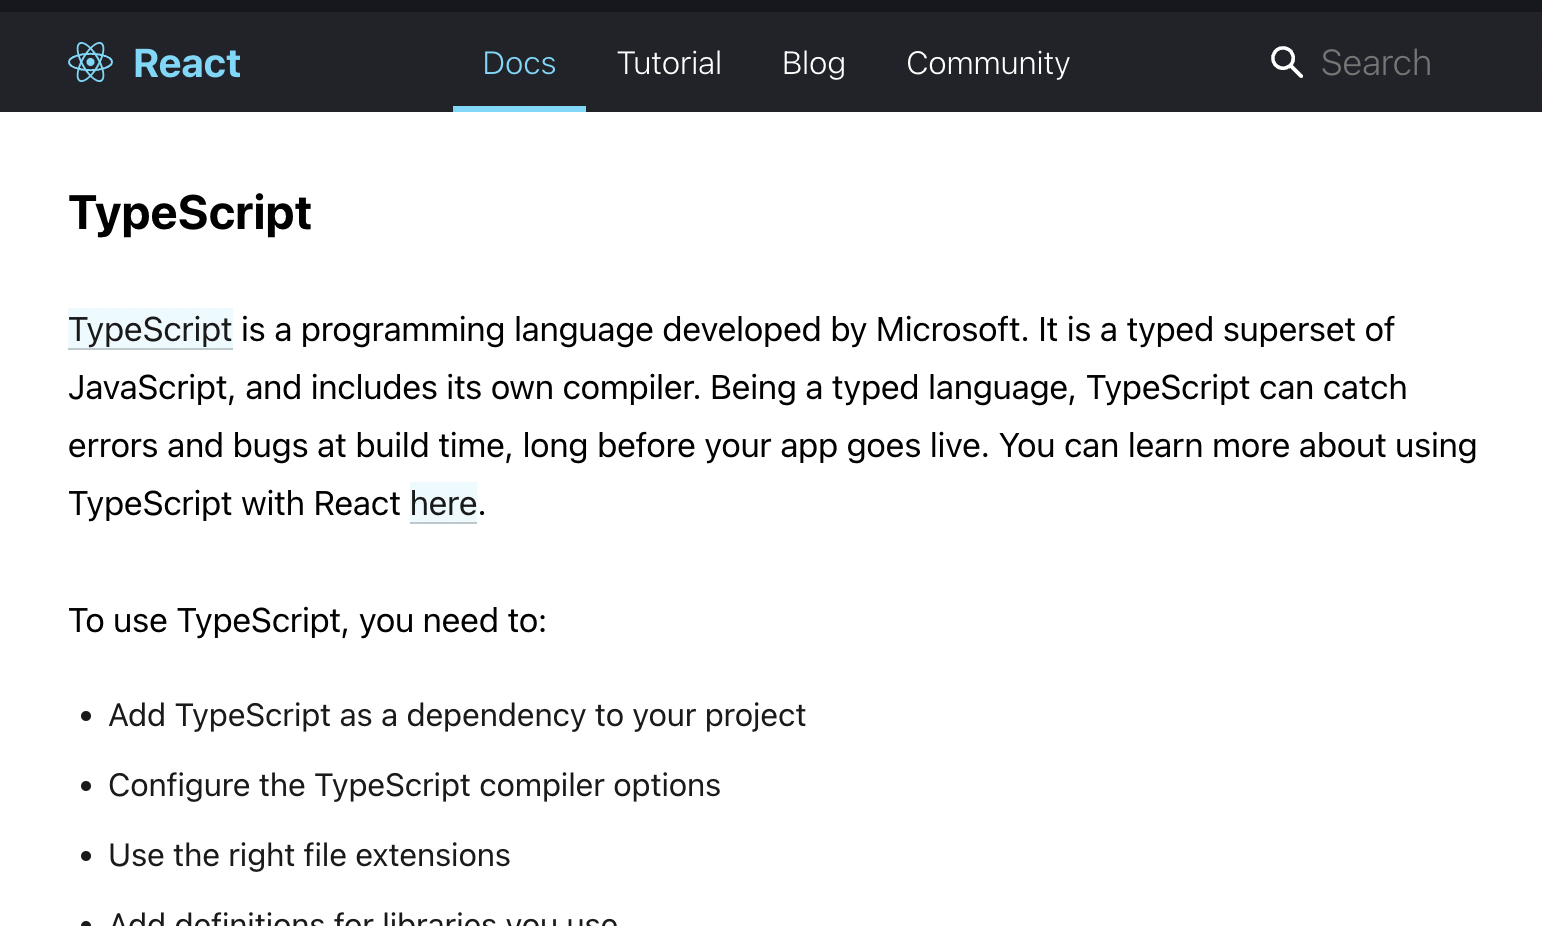Click 'To use TypeScript, you need to:' text
This screenshot has width=1542, height=926.
click(307, 621)
